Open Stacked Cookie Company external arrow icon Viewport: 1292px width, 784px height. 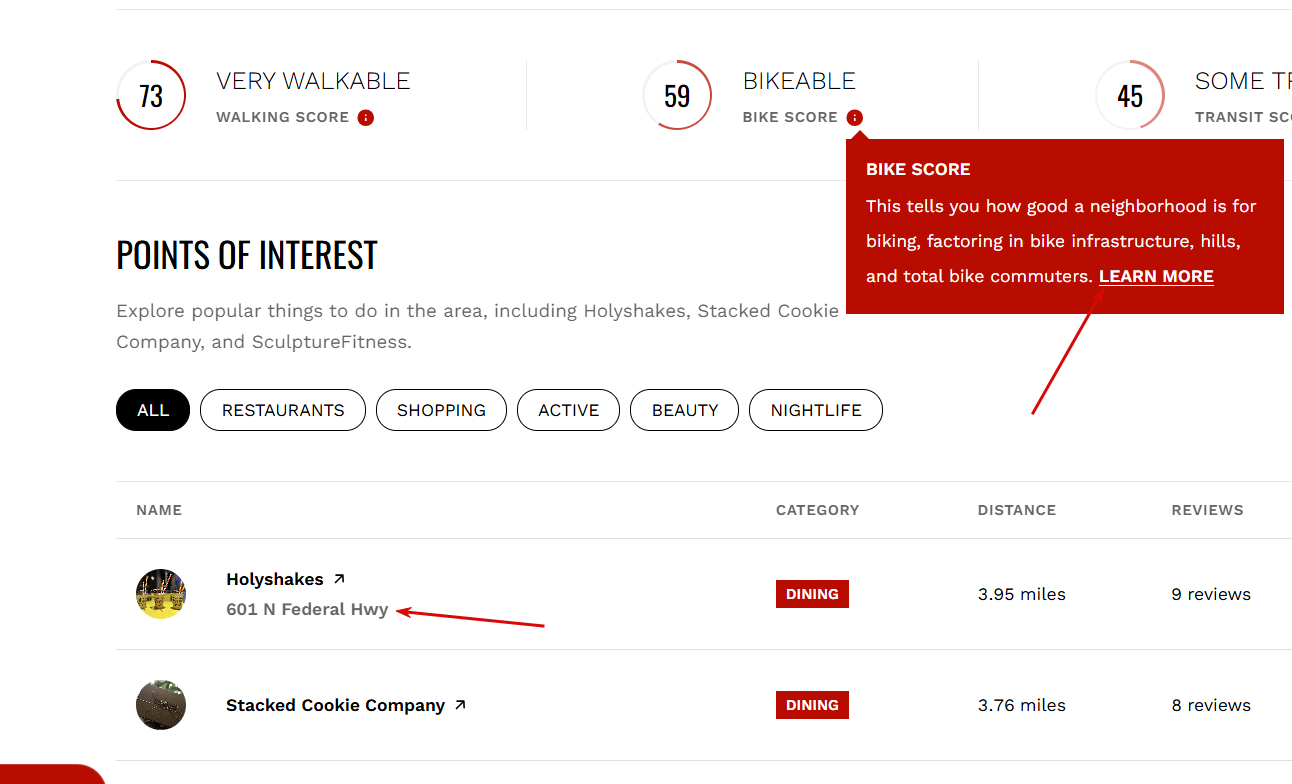[x=460, y=705]
